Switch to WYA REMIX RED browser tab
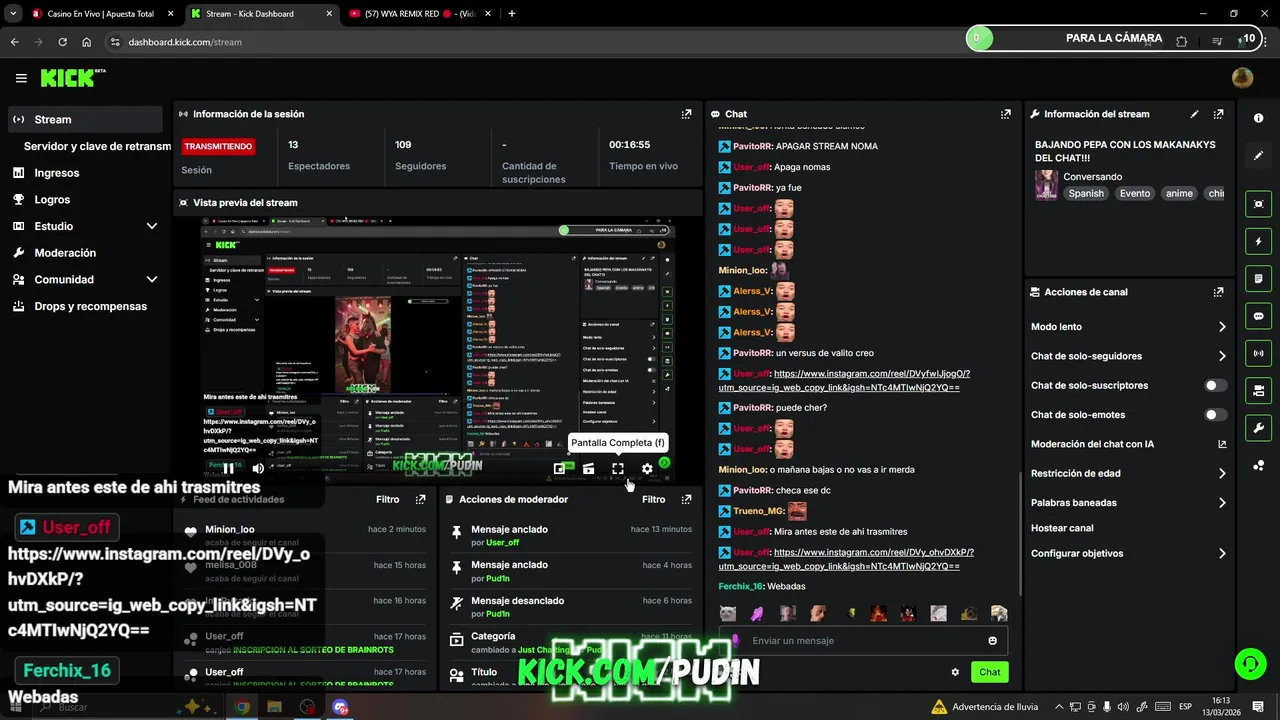This screenshot has width=1280, height=720. [x=420, y=14]
